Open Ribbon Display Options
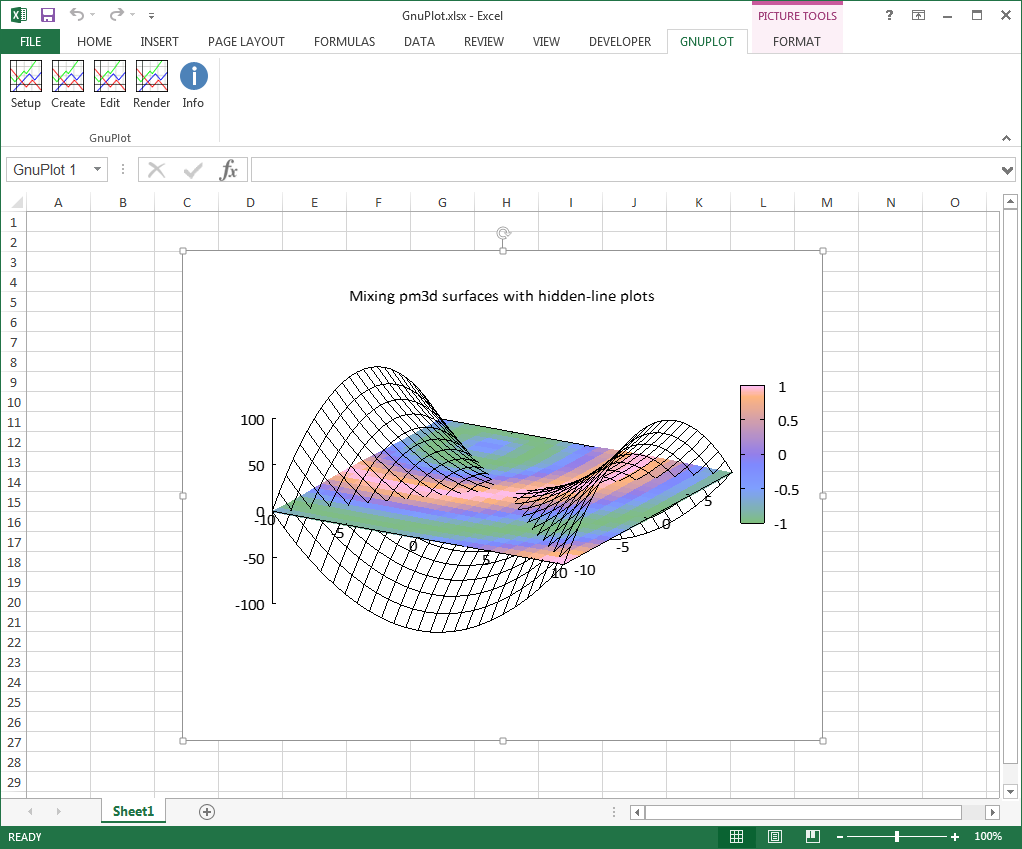Viewport: 1022px width, 849px height. tap(918, 15)
